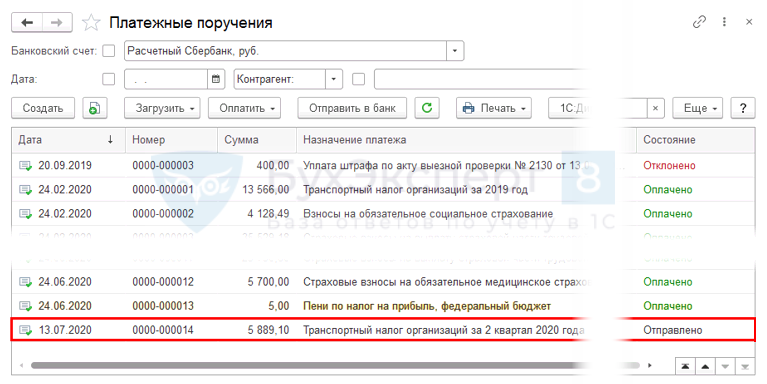767x384 pixels.
Task: Jump to the first list row arrow
Action: pyautogui.click(x=685, y=366)
